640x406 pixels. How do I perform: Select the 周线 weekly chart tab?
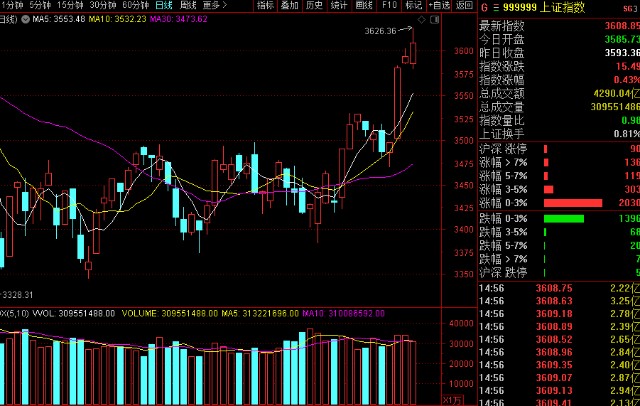[188, 5]
